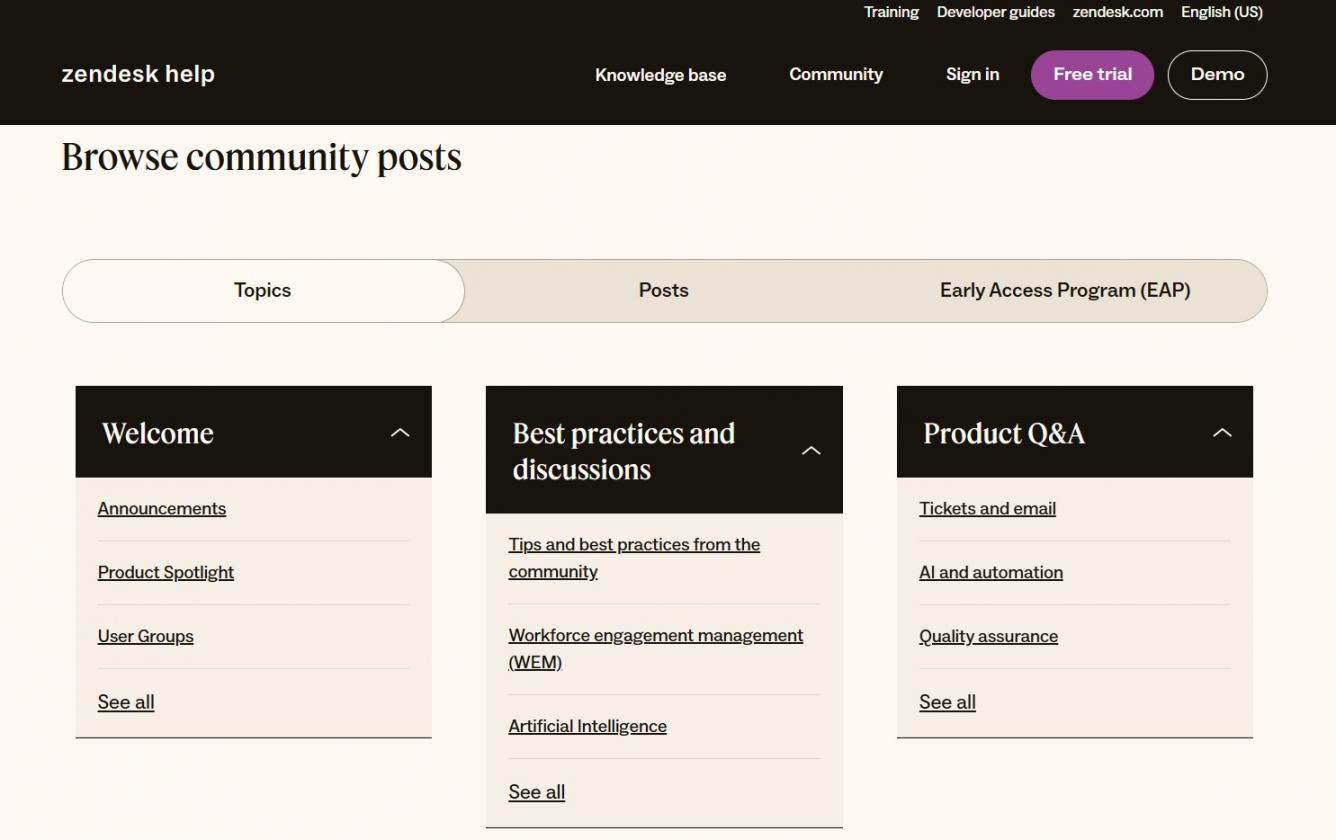Open Knowledge base in navigation

click(x=661, y=75)
